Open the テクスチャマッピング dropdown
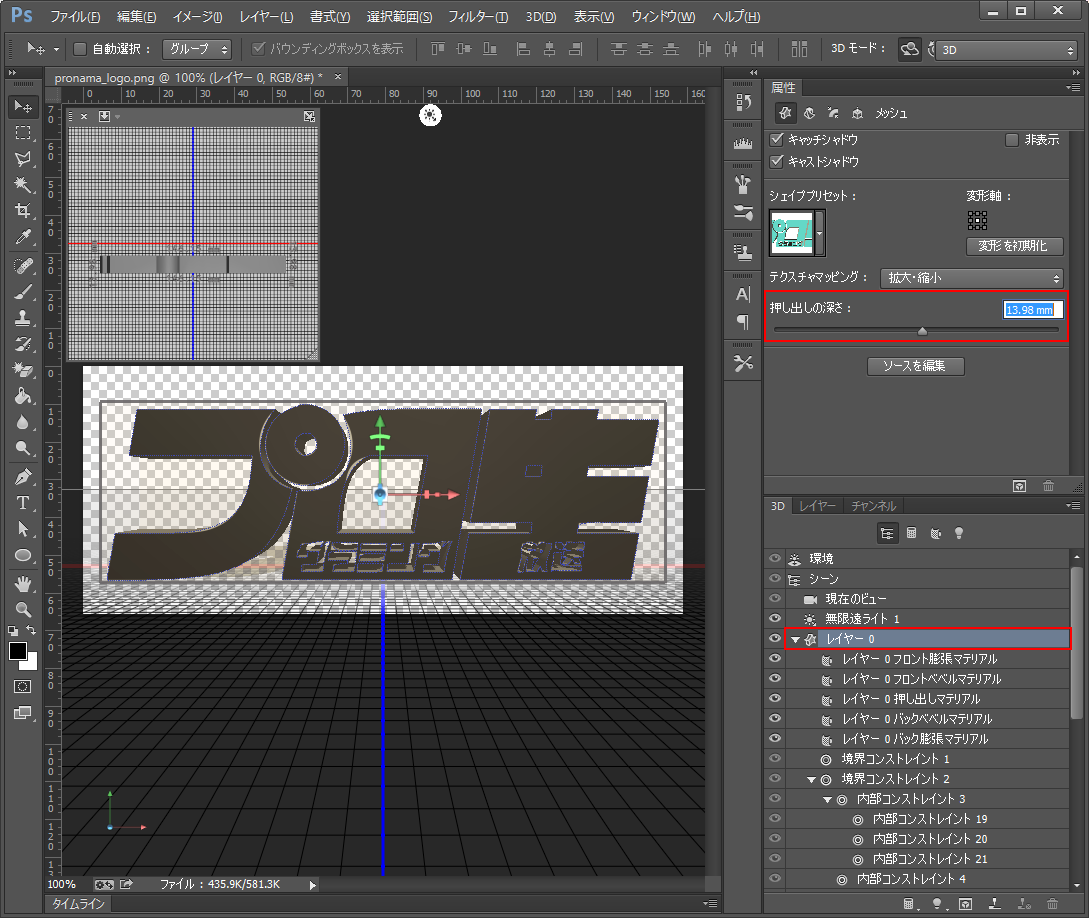Image resolution: width=1089 pixels, height=918 pixels. pos(971,278)
